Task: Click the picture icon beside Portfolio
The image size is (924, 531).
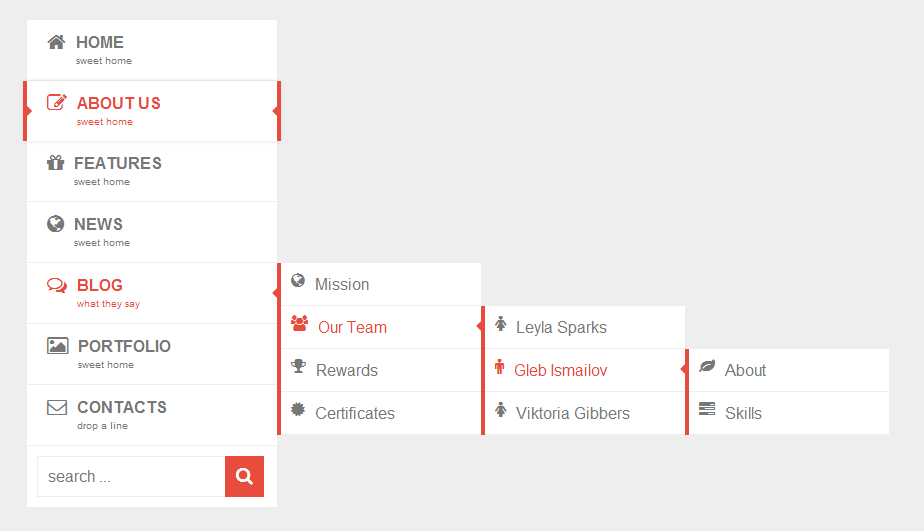Action: click(58, 346)
